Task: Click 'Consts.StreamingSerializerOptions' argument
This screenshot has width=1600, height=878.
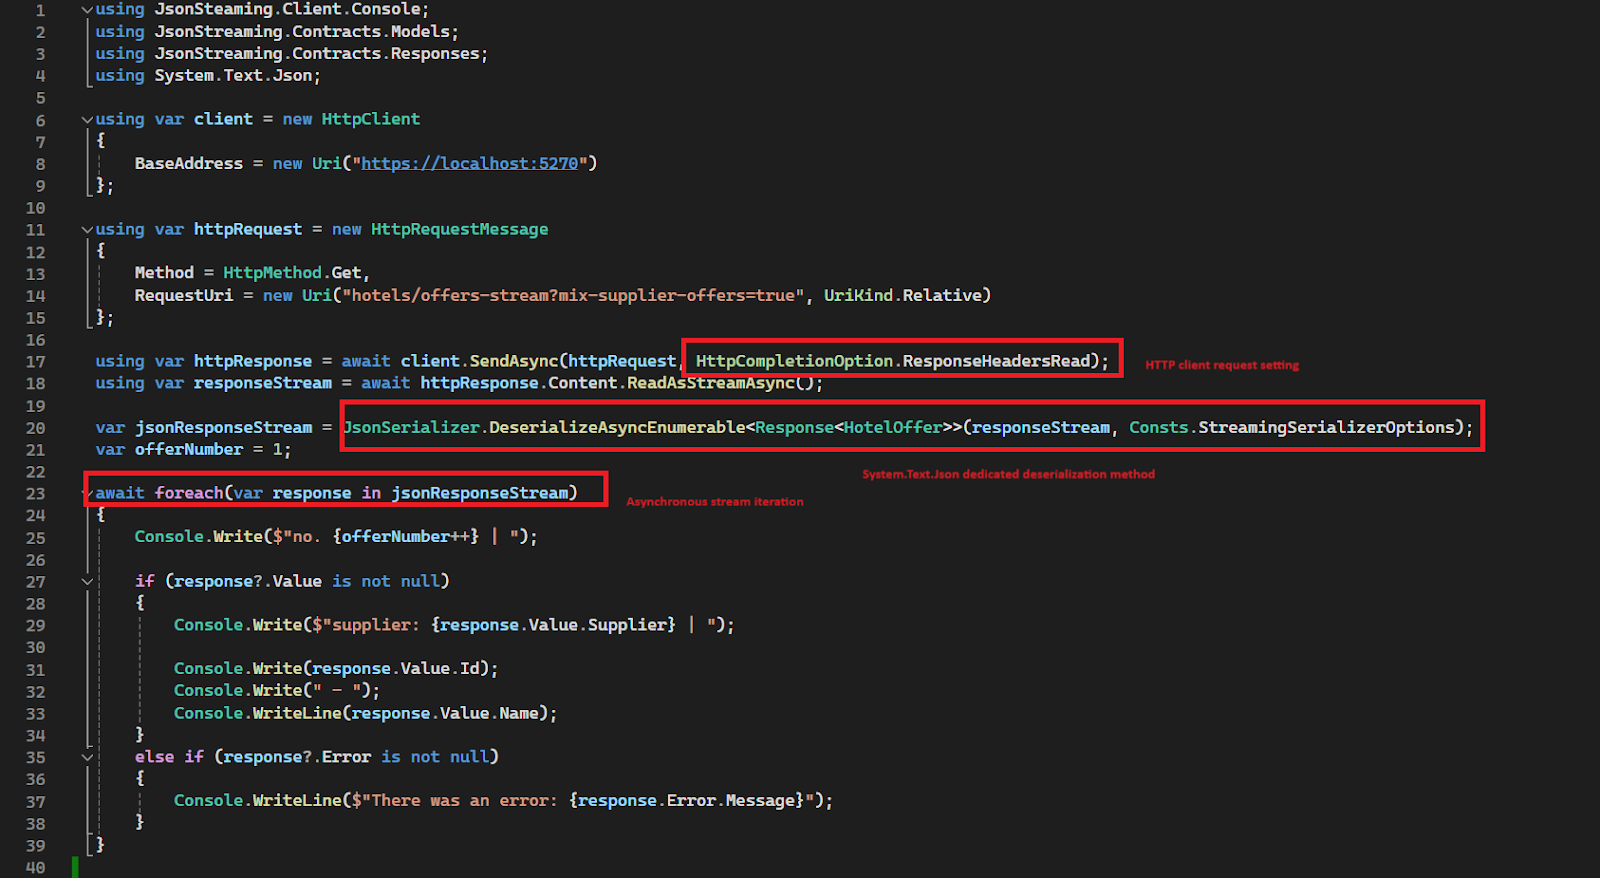Action: point(1292,427)
